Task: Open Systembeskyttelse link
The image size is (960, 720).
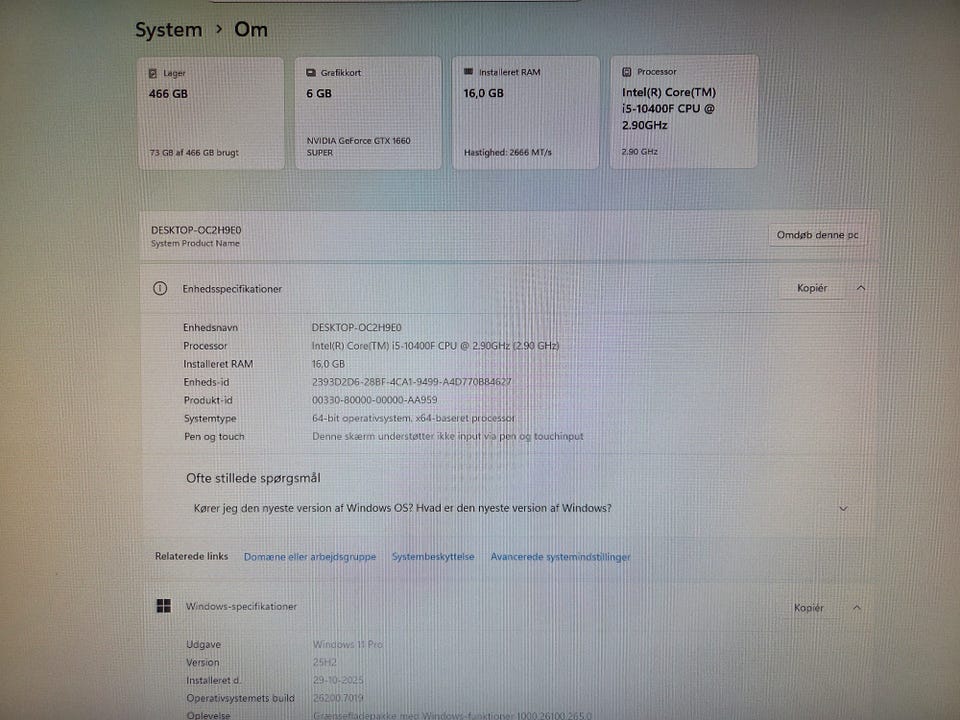Action: [x=433, y=557]
